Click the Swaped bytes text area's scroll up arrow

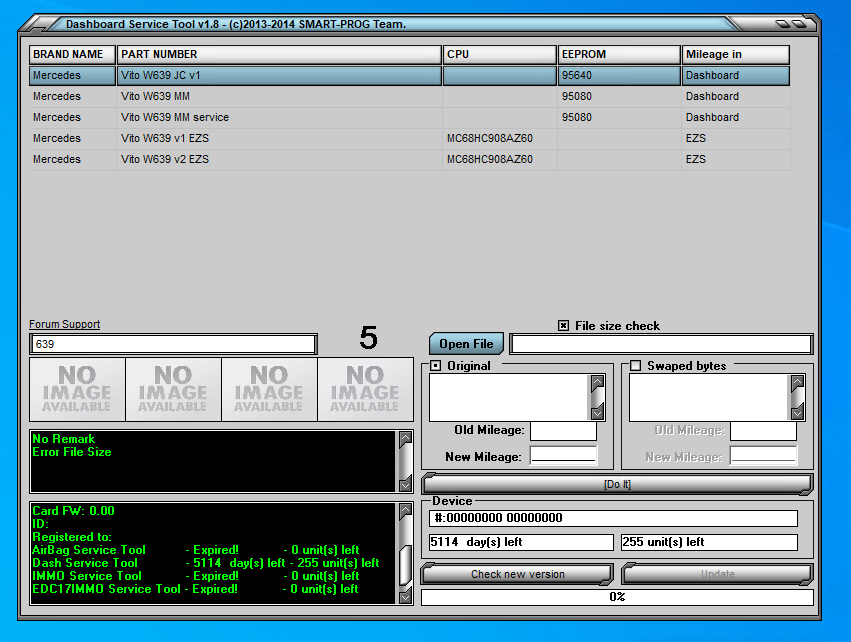pos(797,383)
